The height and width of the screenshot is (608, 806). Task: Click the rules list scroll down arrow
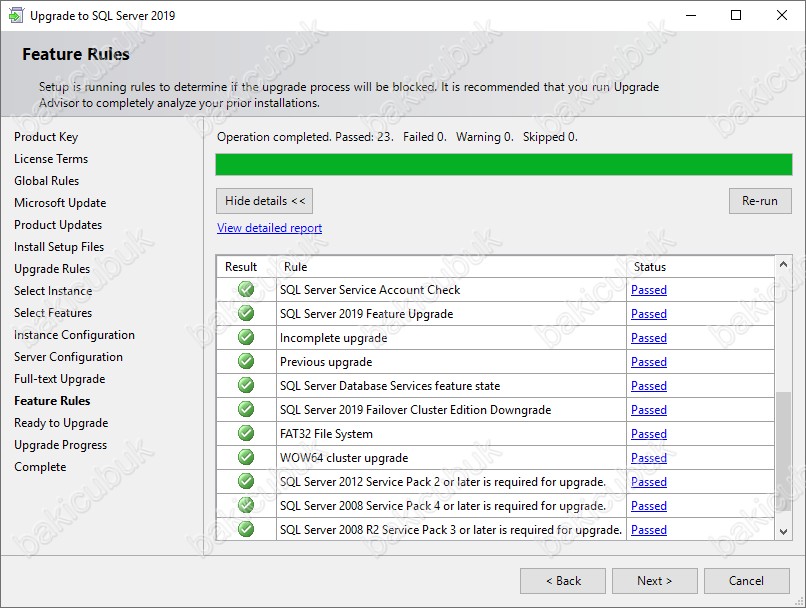(x=783, y=531)
